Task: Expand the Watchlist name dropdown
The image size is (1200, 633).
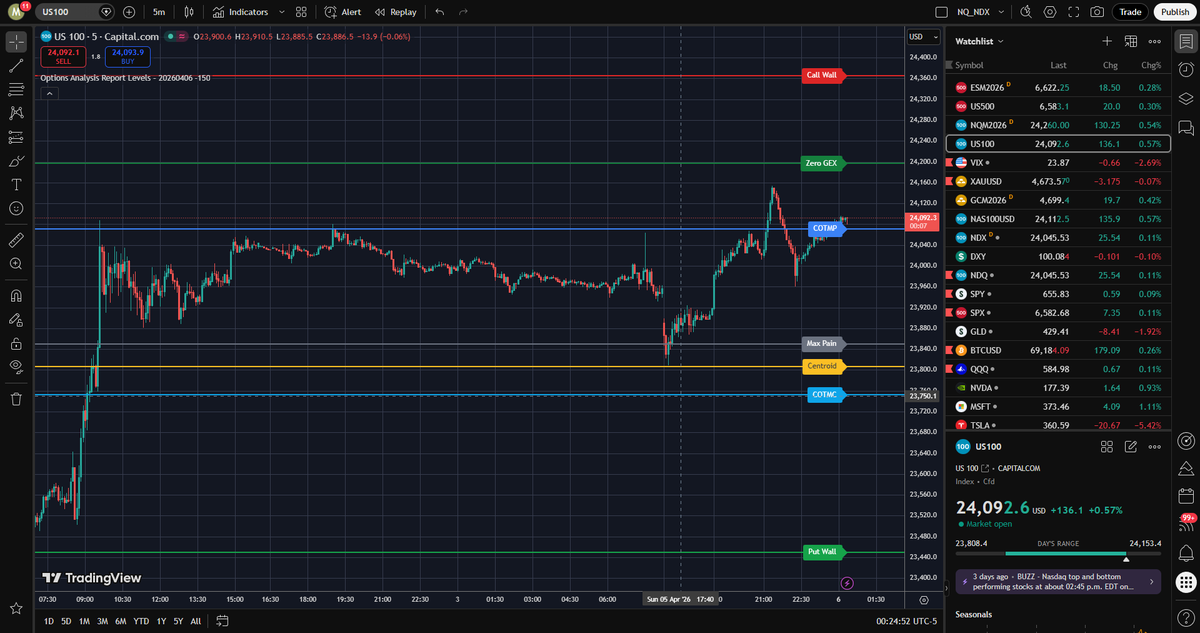Action: [x=980, y=41]
